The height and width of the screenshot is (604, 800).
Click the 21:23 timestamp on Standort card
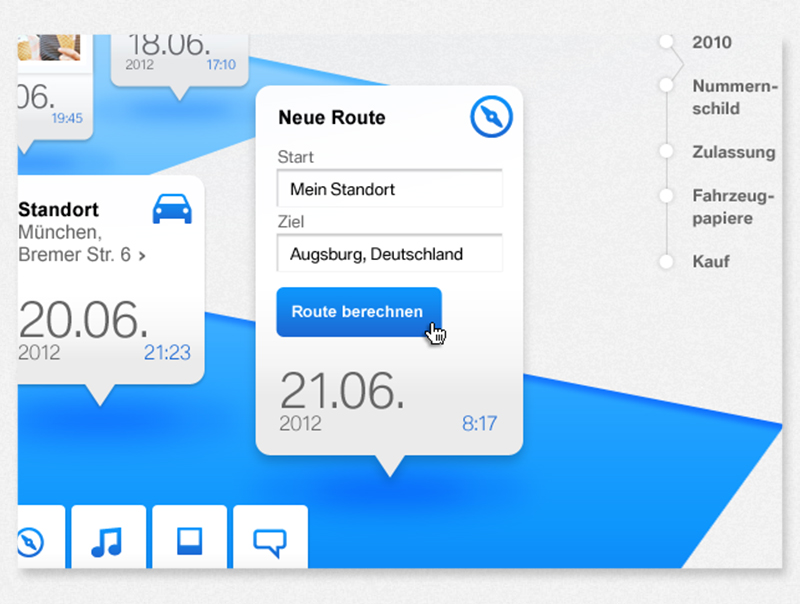(x=167, y=352)
